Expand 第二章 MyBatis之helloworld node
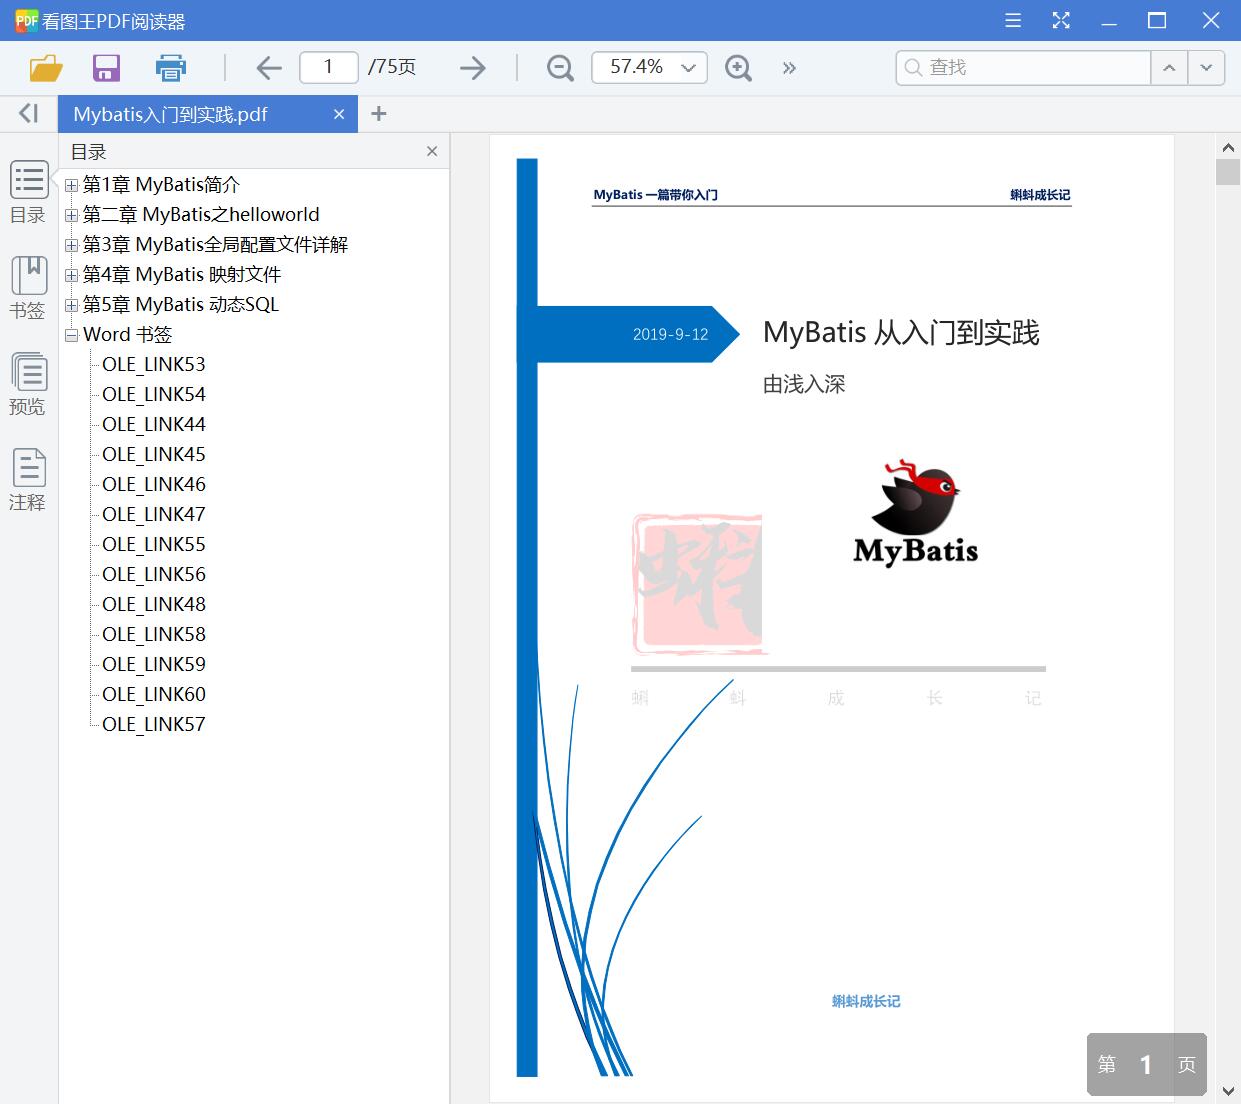 click(x=71, y=216)
